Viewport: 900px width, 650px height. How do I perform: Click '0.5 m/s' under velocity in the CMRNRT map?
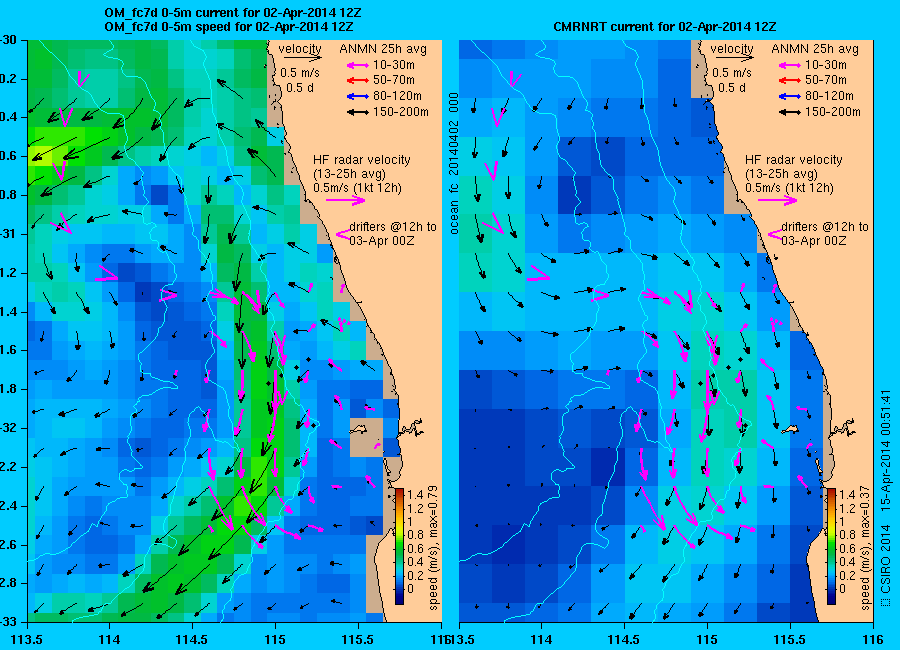pyautogui.click(x=732, y=73)
